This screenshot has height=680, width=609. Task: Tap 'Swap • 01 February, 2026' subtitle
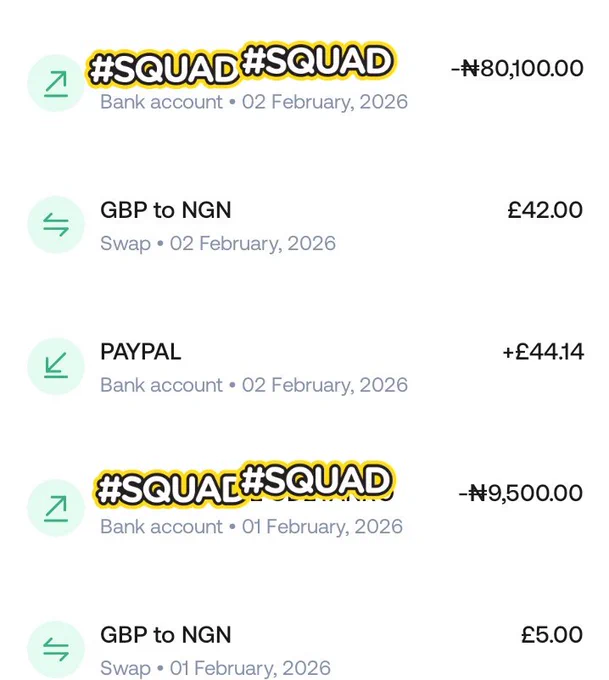[x=215, y=668]
